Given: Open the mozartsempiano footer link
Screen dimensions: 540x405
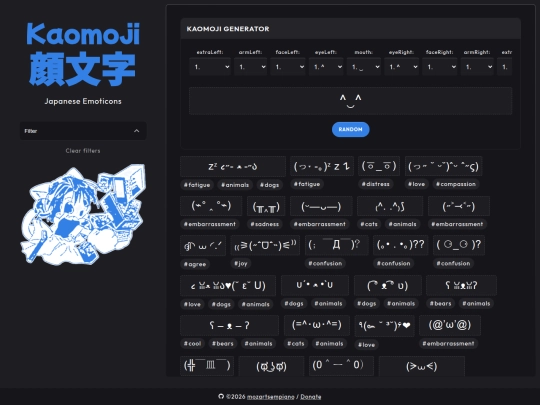Looking at the screenshot, I should click(x=271, y=397).
